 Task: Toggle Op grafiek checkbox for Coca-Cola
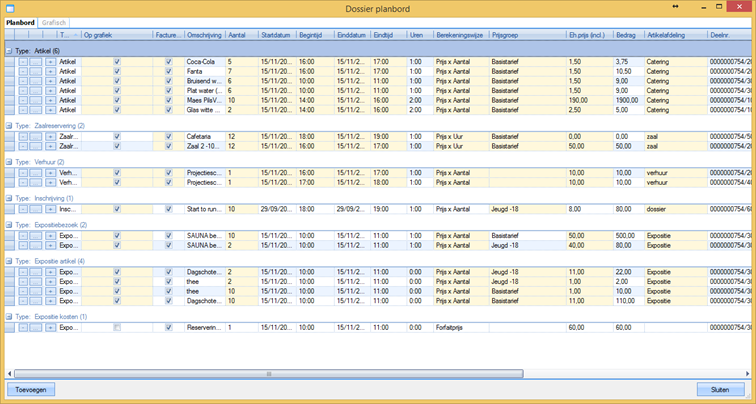117,62
